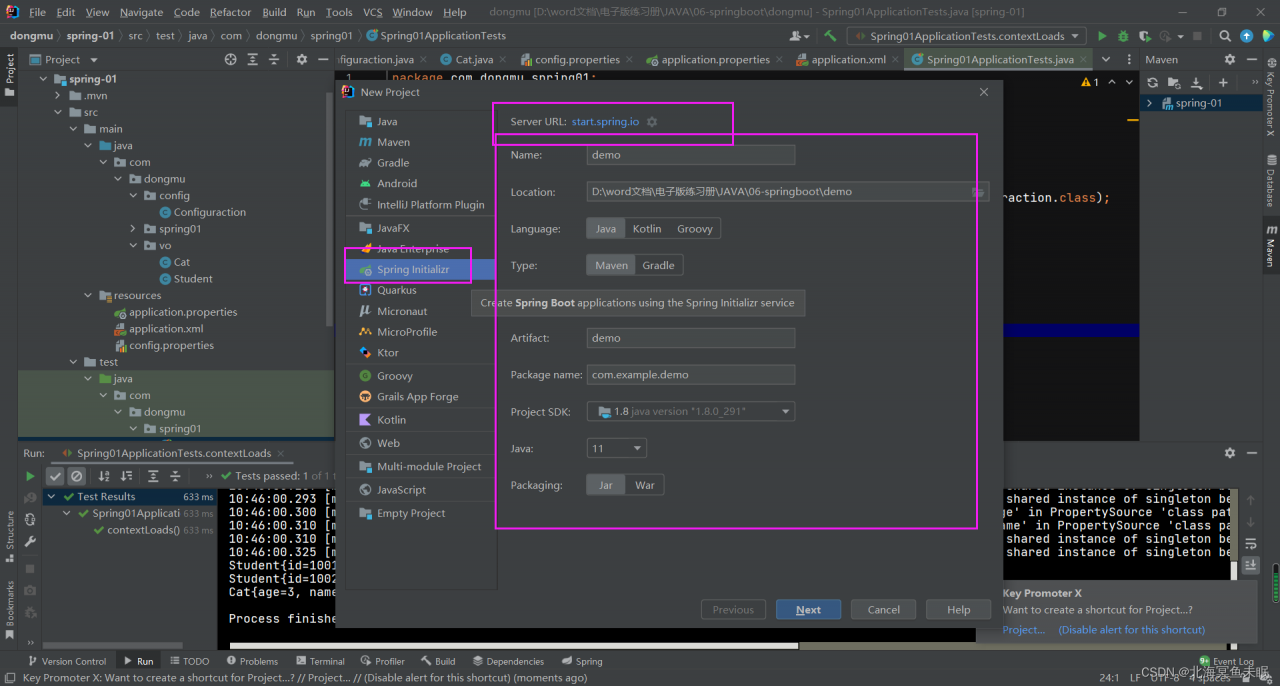Click Cancel button in New Project dialog
Screen dimensions: 1280x686
pyautogui.click(x=883, y=610)
